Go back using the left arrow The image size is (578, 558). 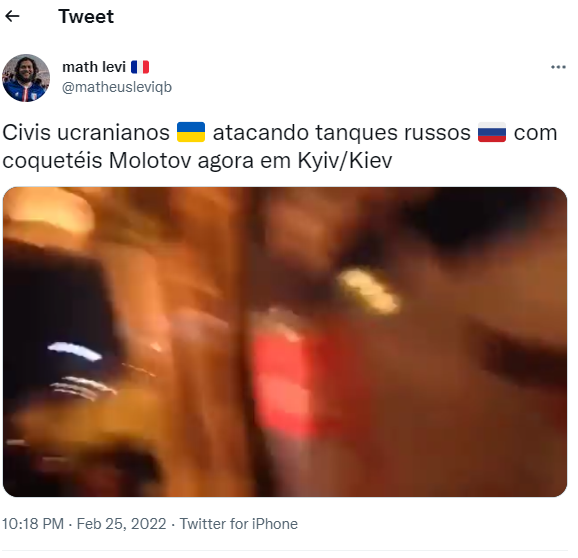pos(12,16)
